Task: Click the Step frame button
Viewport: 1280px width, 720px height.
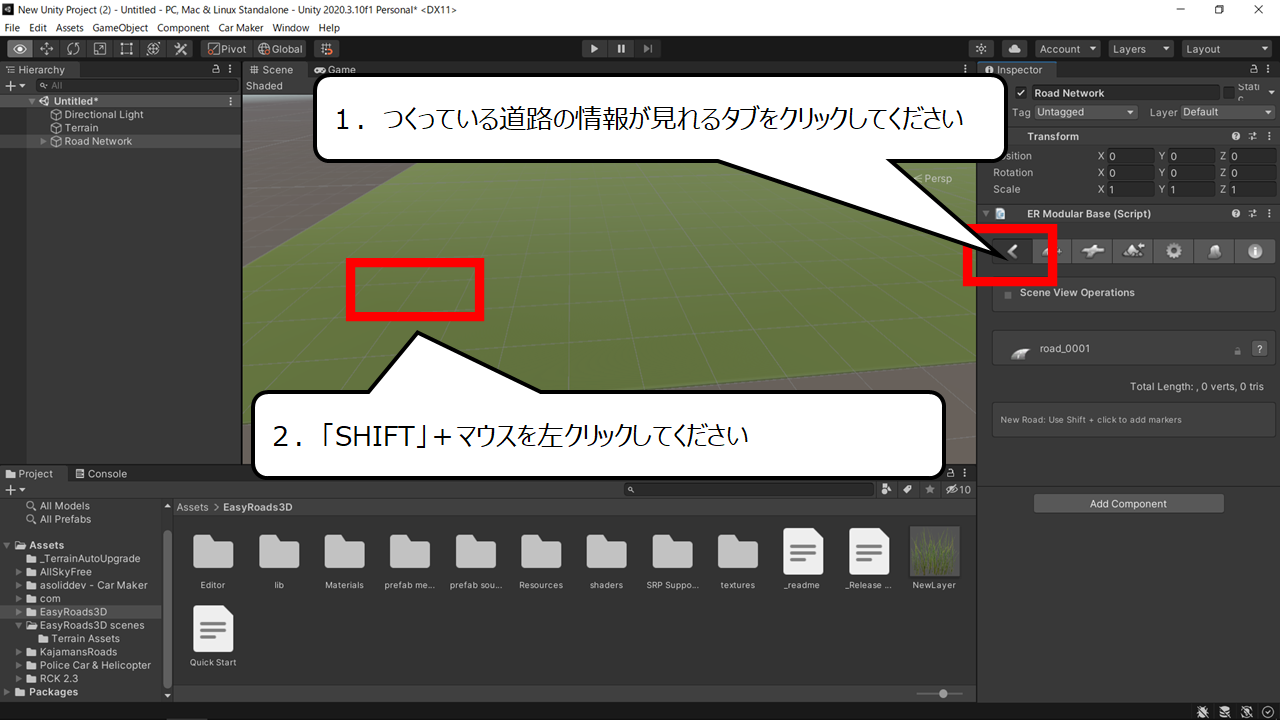Action: tap(648, 49)
